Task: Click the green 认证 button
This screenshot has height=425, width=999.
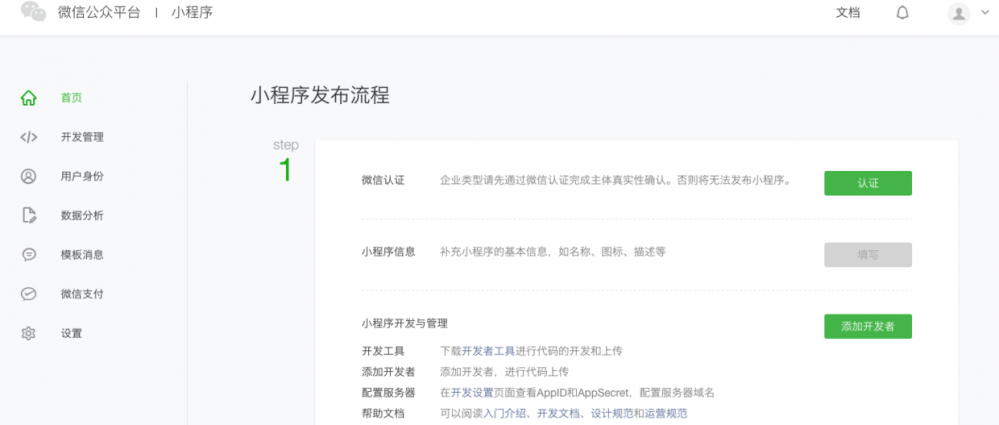Action: click(868, 183)
